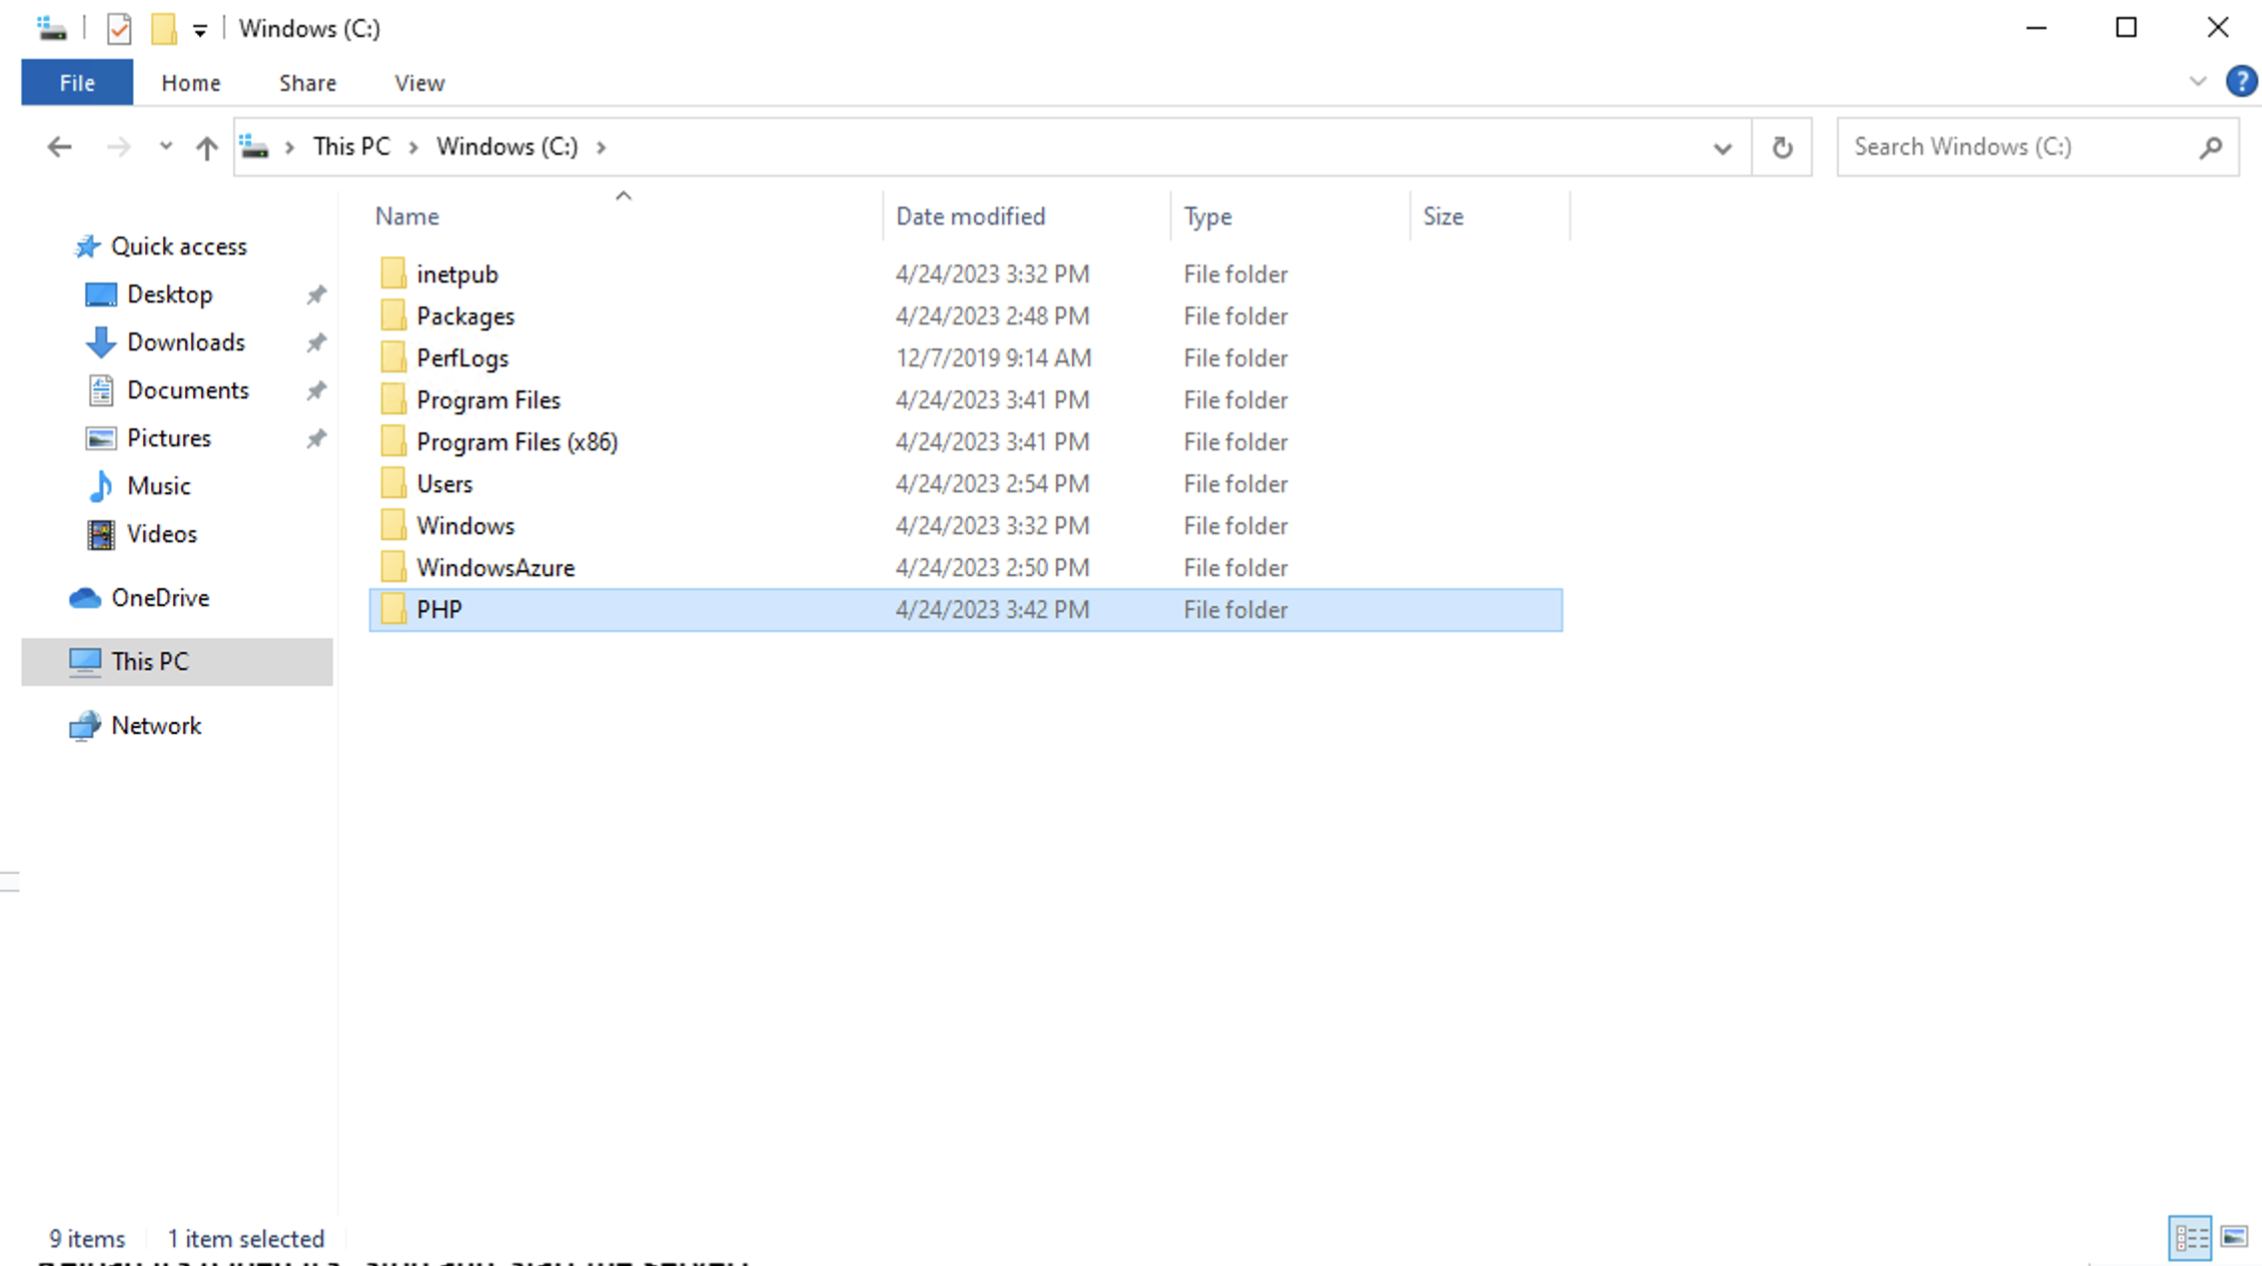Unpin Desktop from Quick access

(x=316, y=294)
